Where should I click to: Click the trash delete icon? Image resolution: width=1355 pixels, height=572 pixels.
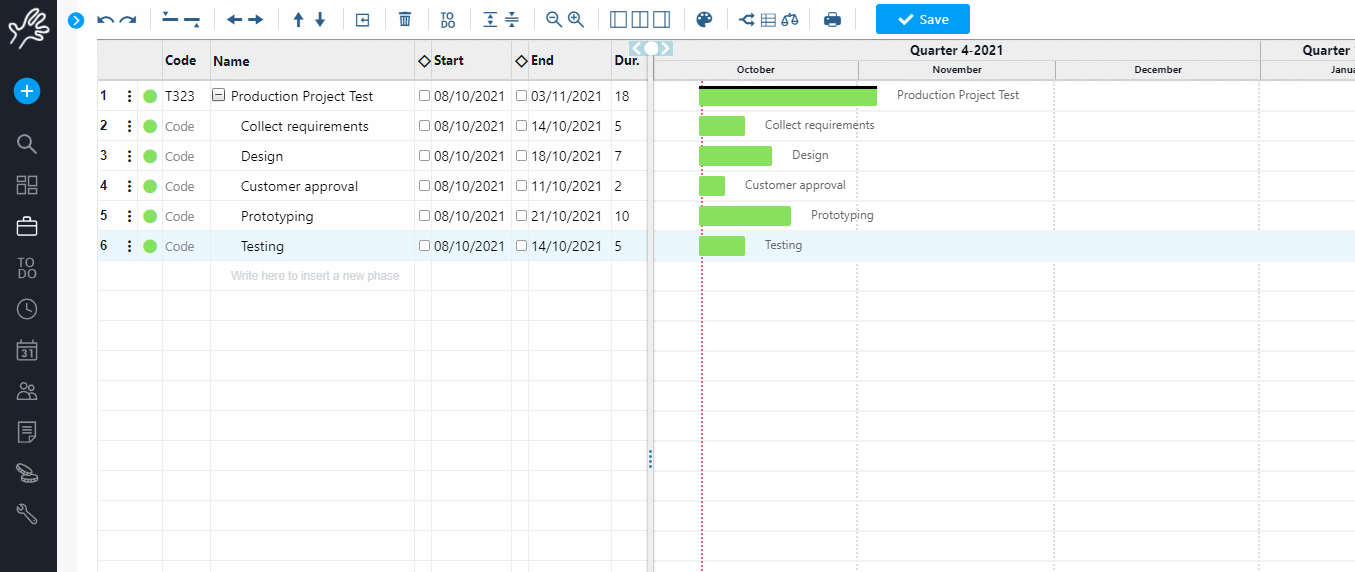point(404,19)
